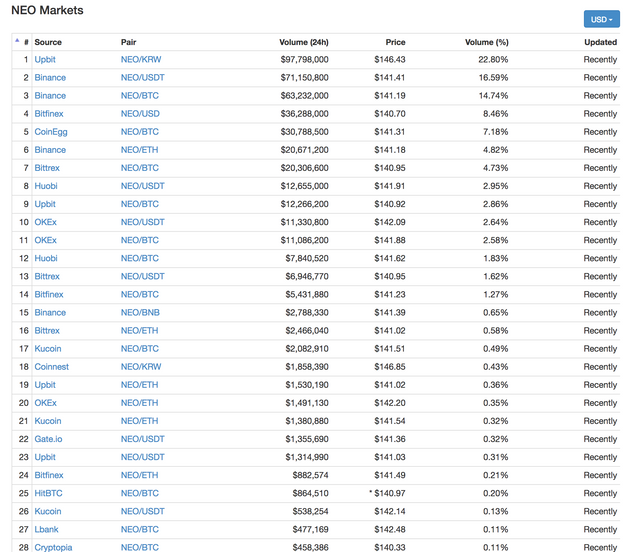The image size is (640, 552).
Task: Open NEO/BTC pair in Lbank row
Action: (140, 529)
